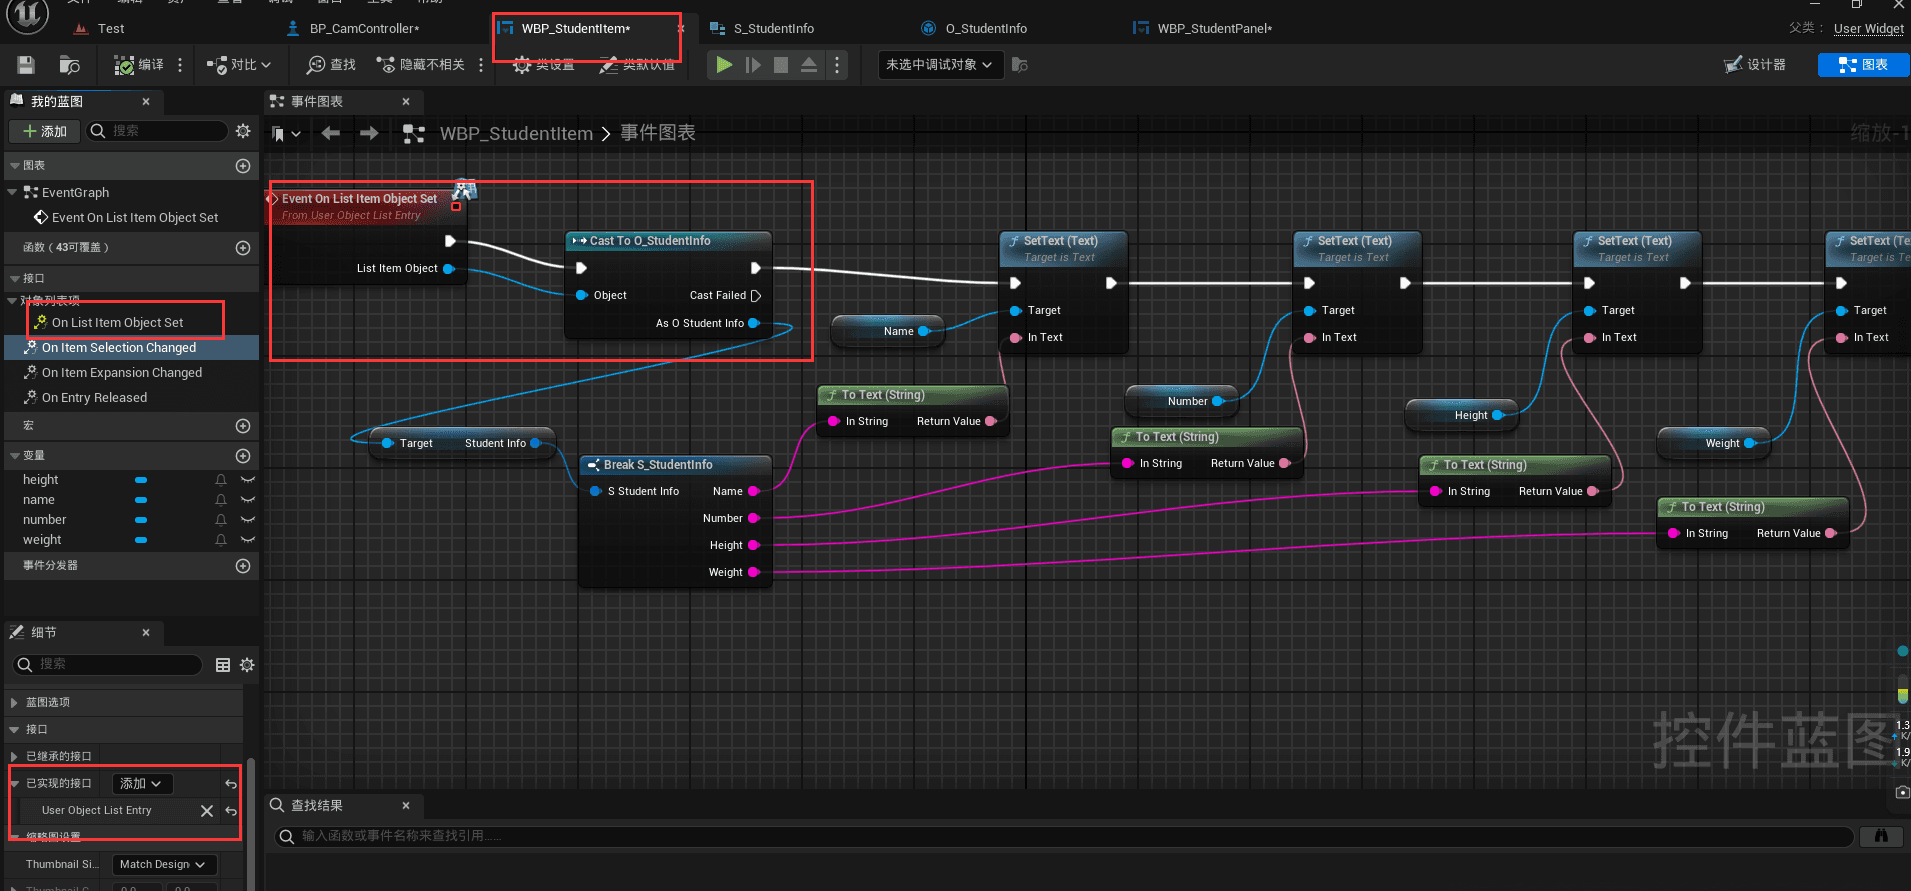Remove the User Object List Entry interface

click(x=207, y=811)
